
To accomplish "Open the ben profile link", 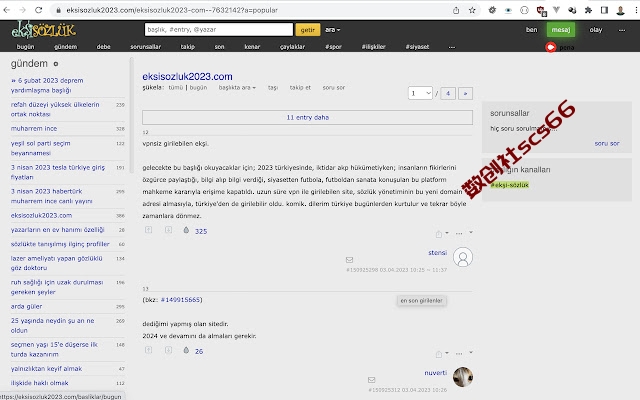I will (x=531, y=30).
